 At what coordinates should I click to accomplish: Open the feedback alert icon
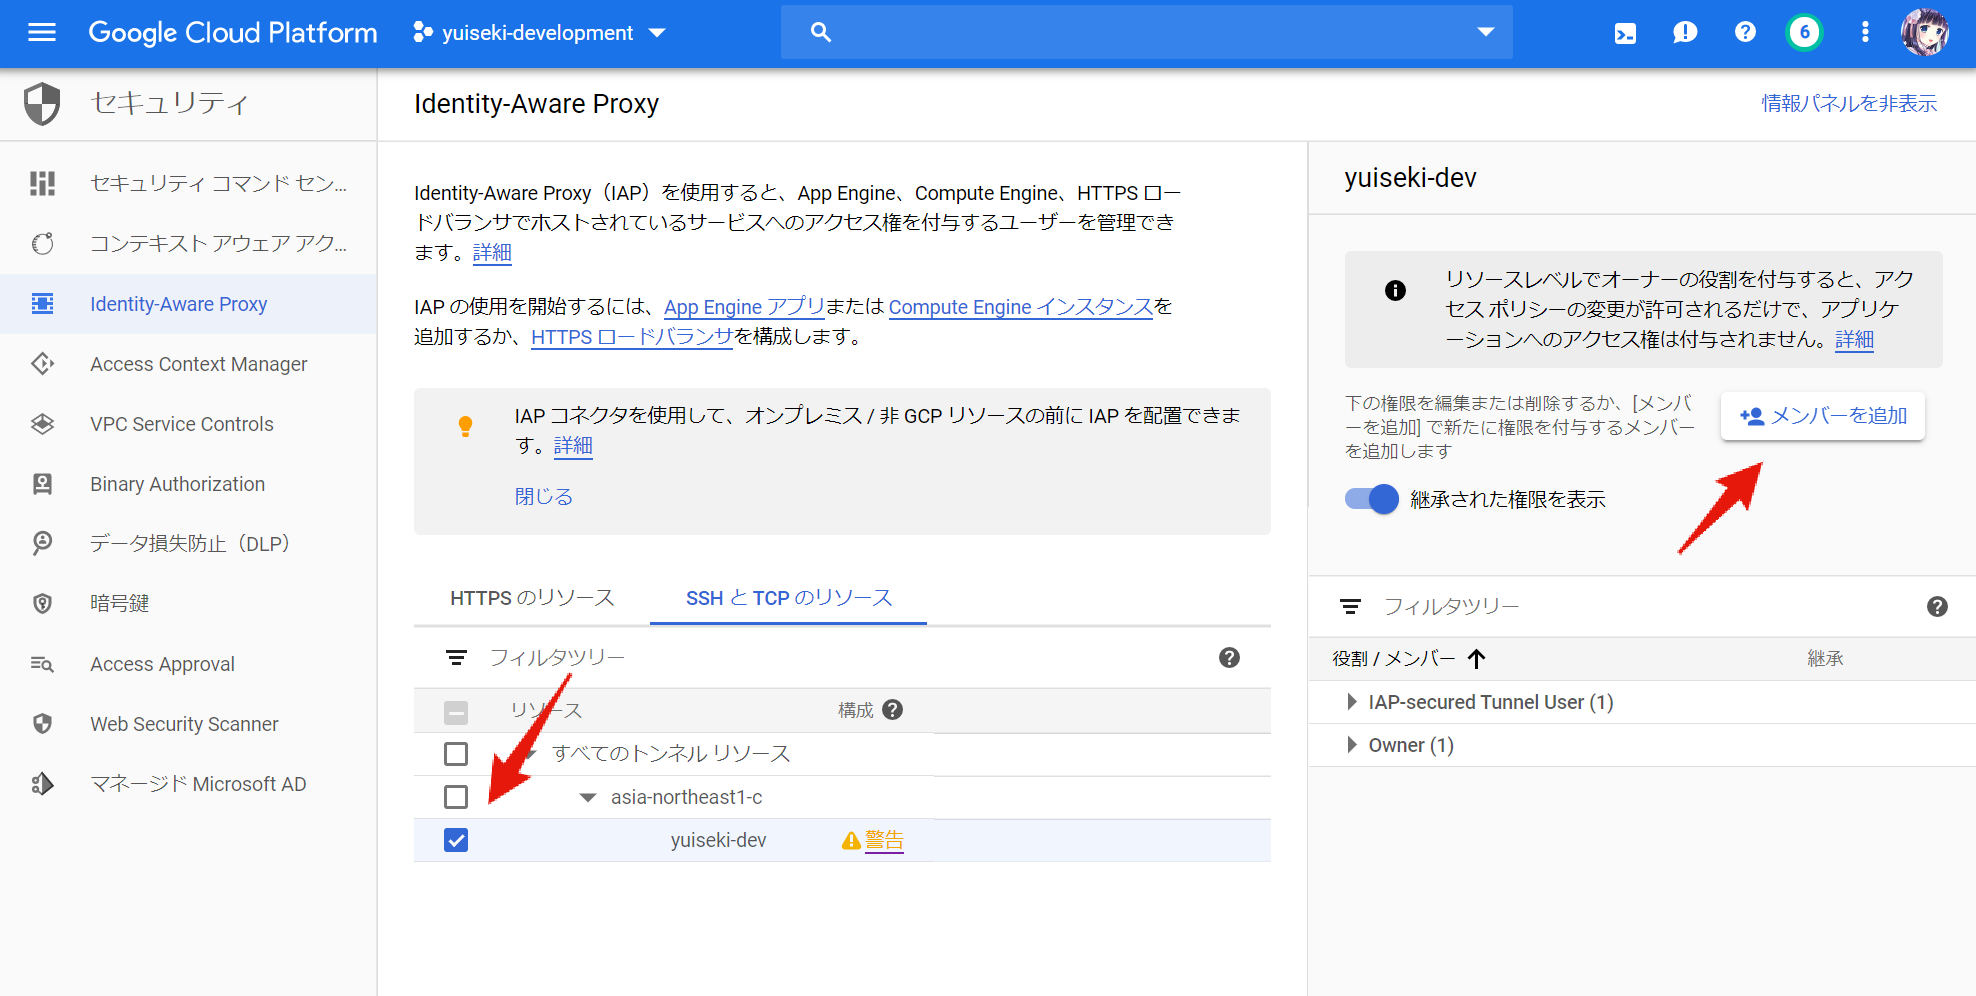pos(1685,33)
